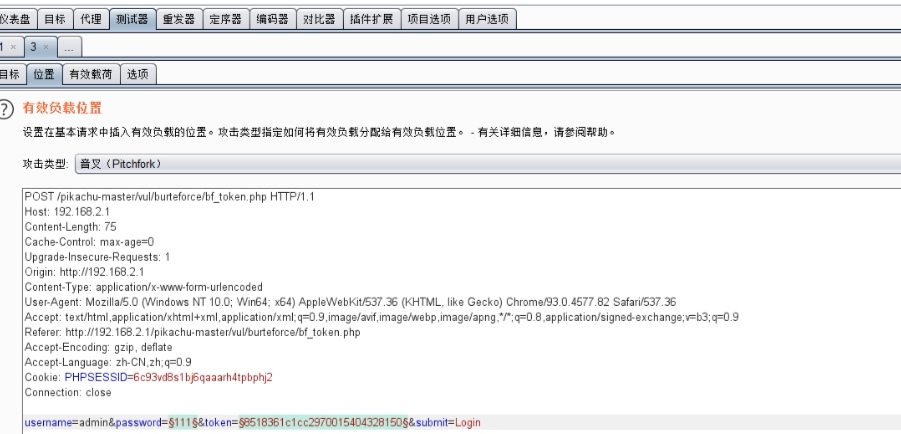The image size is (901, 434).
Task: Click the help question mark icon
Action: [5, 109]
